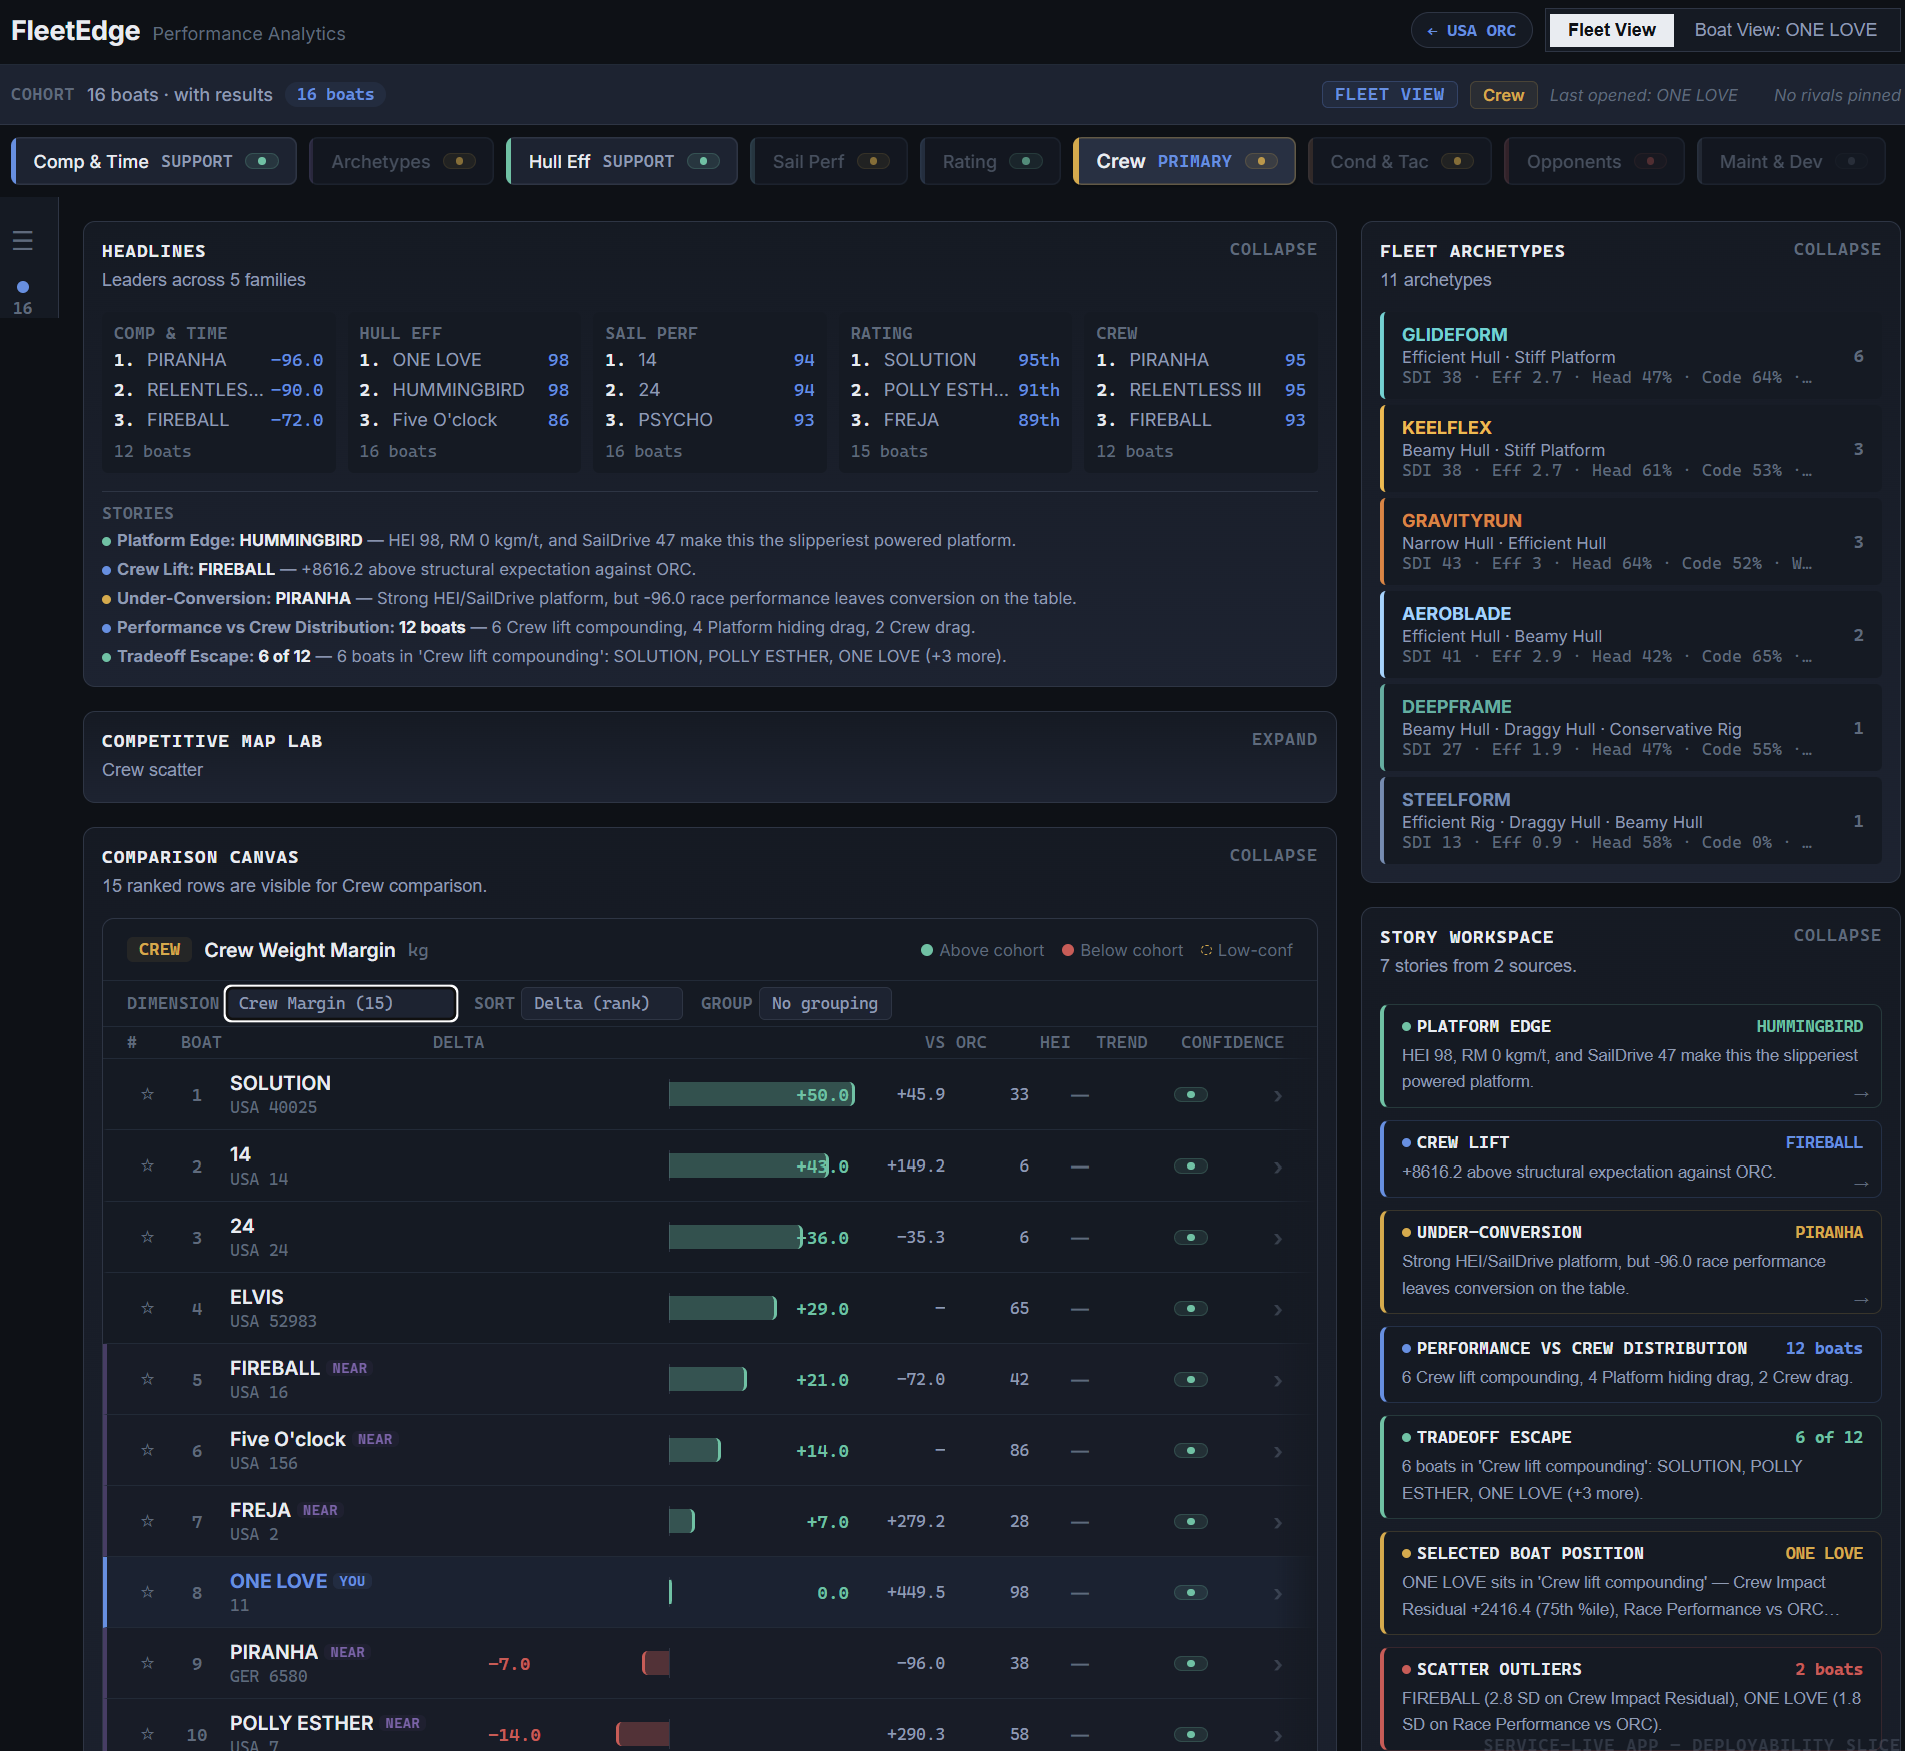Toggle Cond & Tac family switch
The width and height of the screenshot is (1905, 1751).
(x=1457, y=161)
